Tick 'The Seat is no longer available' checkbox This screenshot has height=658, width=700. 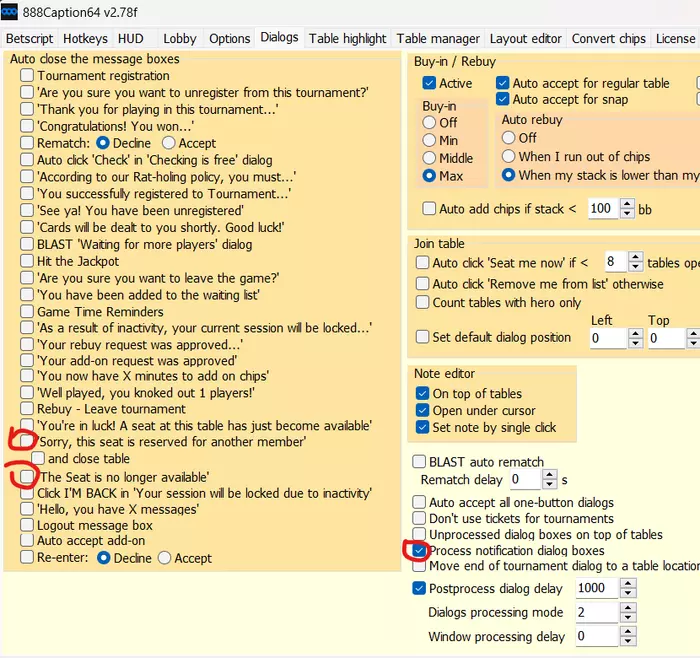coord(27,477)
